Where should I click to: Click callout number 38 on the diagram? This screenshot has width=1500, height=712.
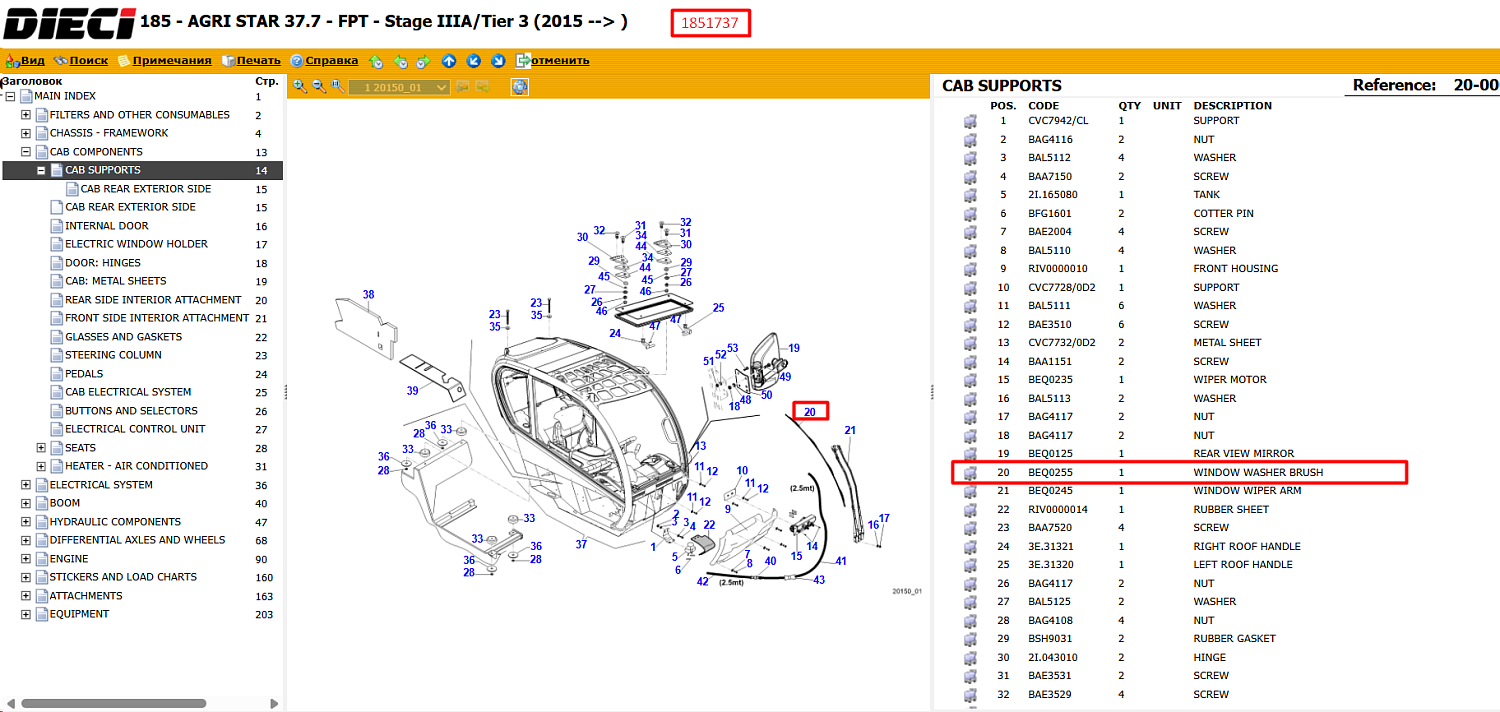click(368, 295)
